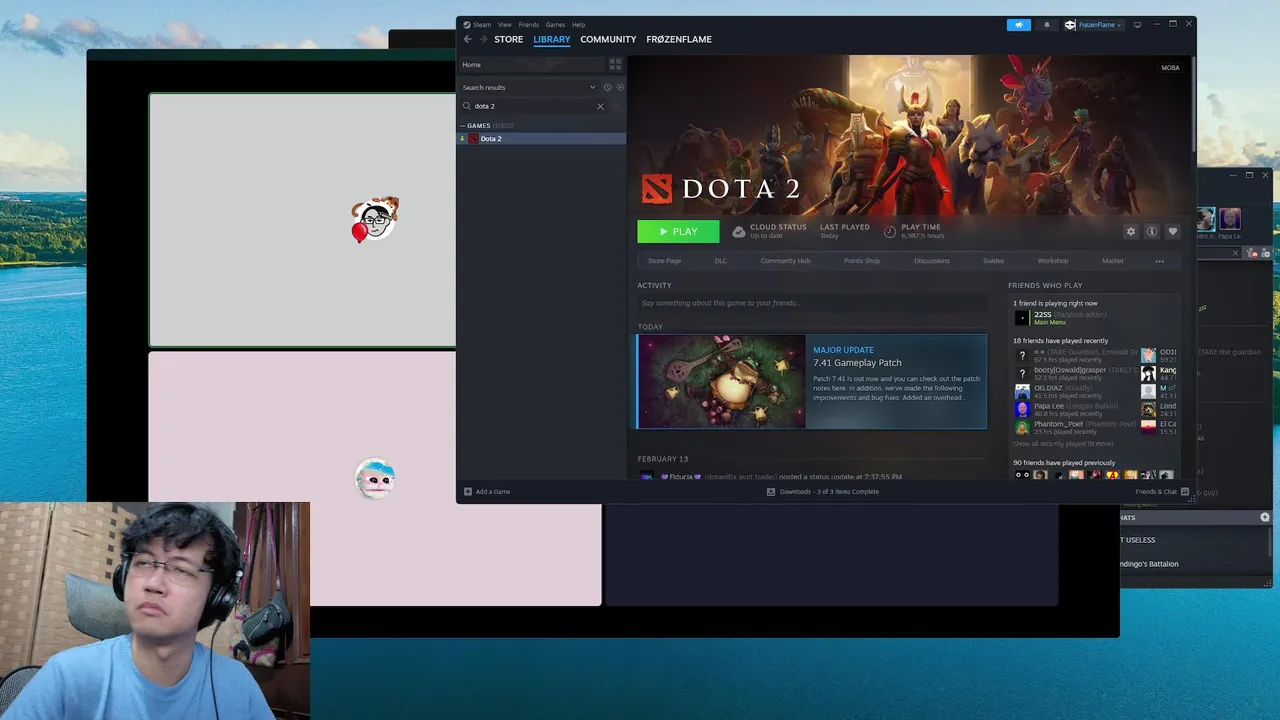This screenshot has width=1280, height=720.
Task: Open the Friends & Chat icon
Action: (1185, 492)
